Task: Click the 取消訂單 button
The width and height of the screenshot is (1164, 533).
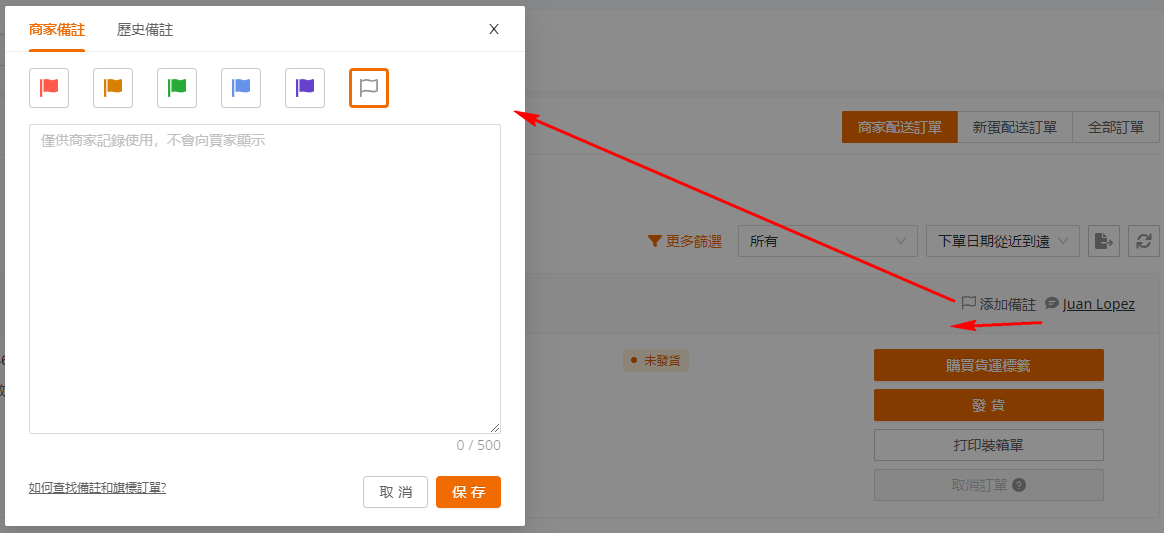Action: [989, 485]
